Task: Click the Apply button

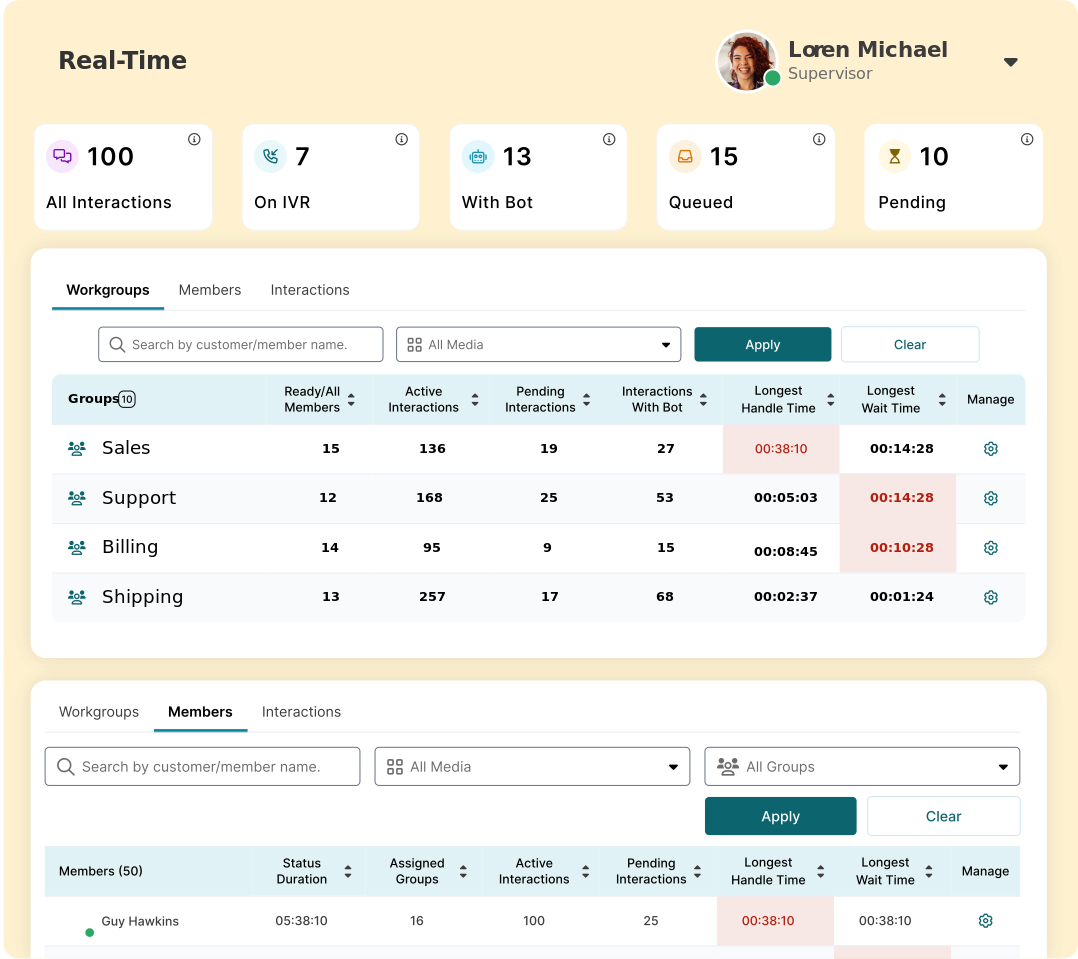Action: [x=762, y=343]
